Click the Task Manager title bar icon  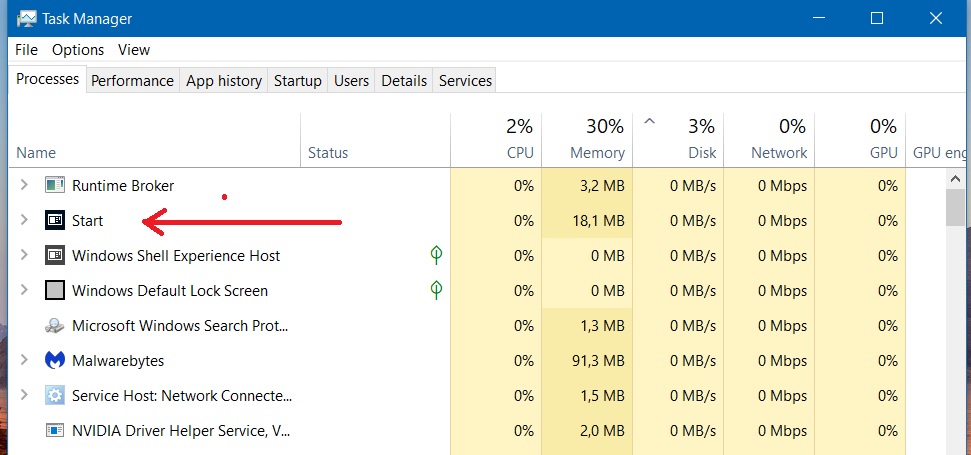[x=27, y=19]
